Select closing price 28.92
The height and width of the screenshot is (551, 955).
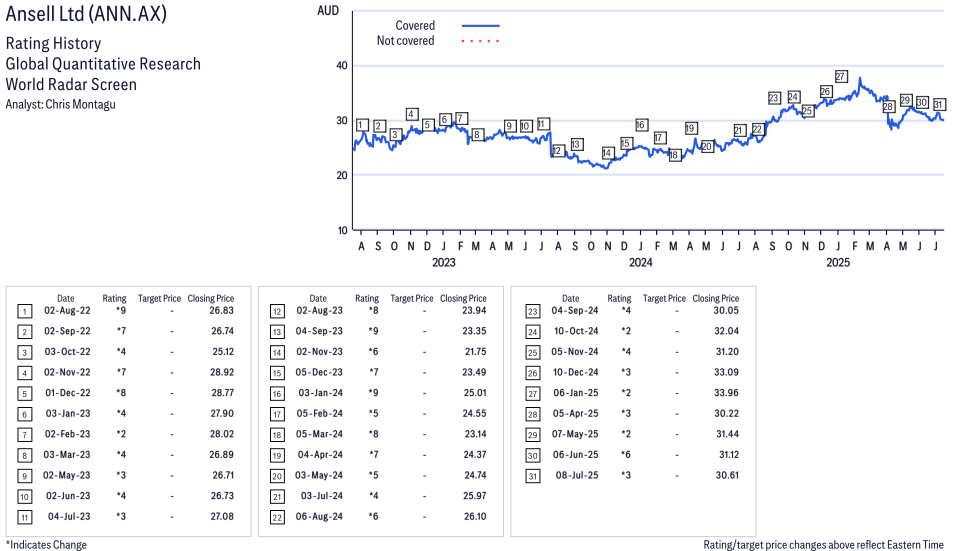[222, 372]
